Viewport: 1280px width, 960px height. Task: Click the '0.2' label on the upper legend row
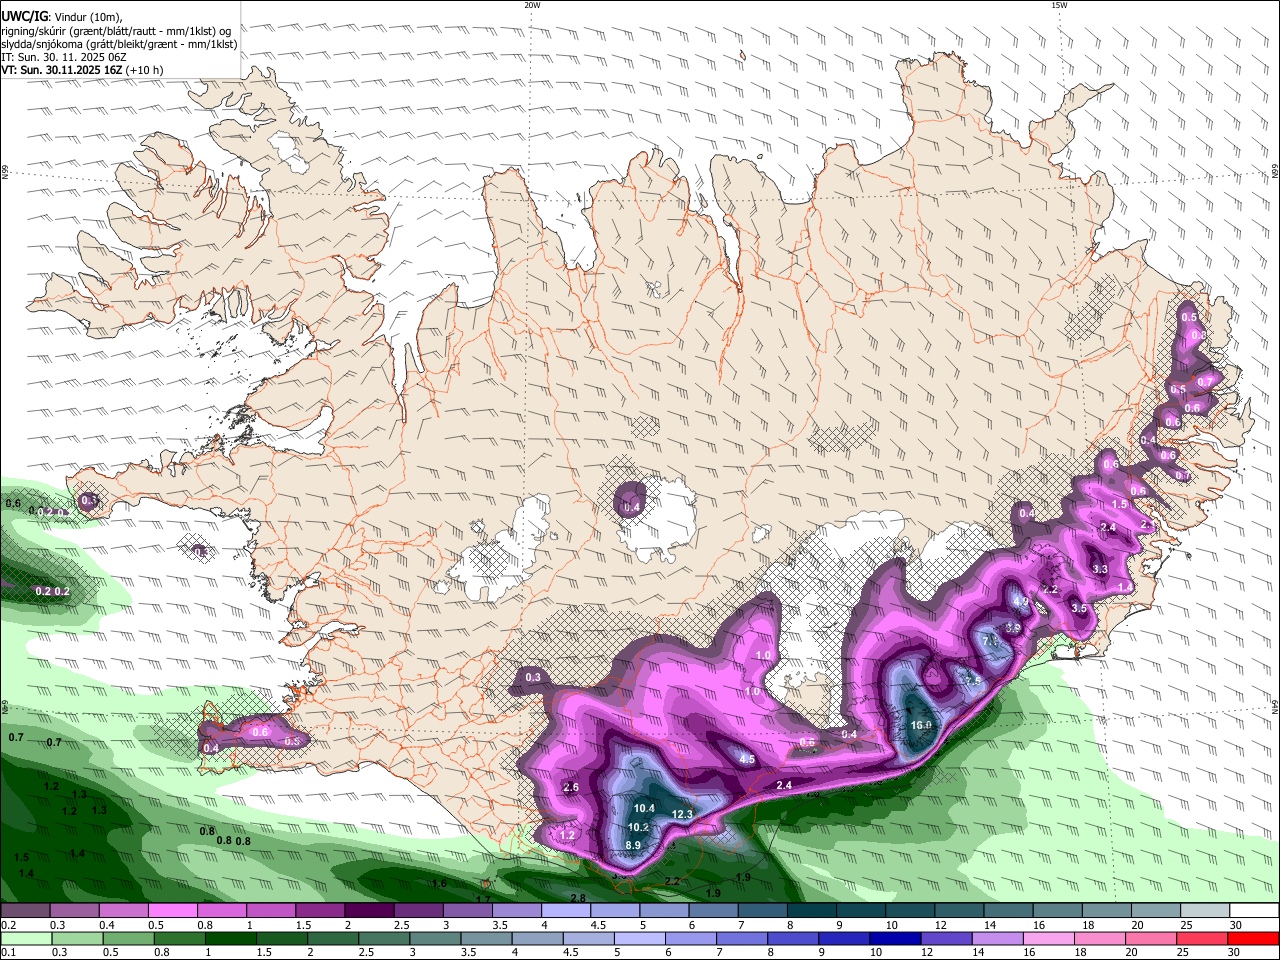(x=8, y=925)
